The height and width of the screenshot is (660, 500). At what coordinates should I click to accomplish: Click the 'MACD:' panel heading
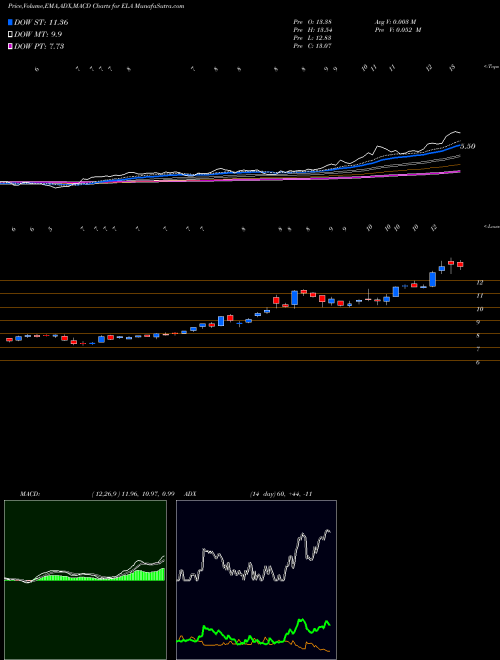click(x=29, y=494)
